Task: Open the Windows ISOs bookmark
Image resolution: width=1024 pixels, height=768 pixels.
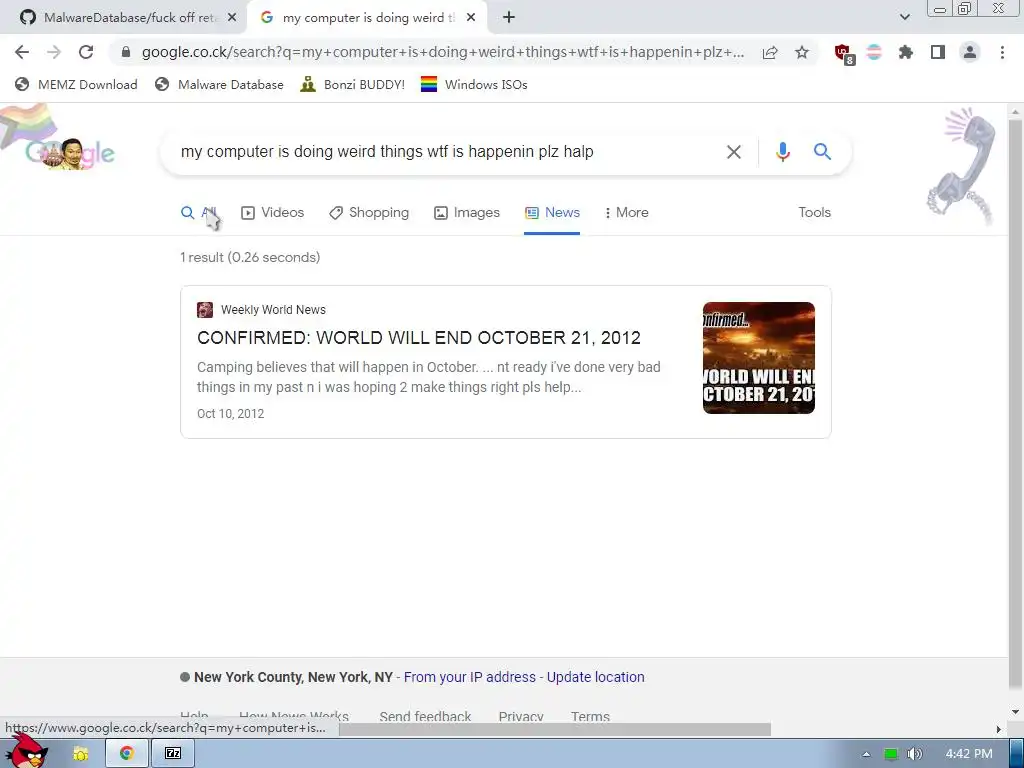Action: coord(474,84)
